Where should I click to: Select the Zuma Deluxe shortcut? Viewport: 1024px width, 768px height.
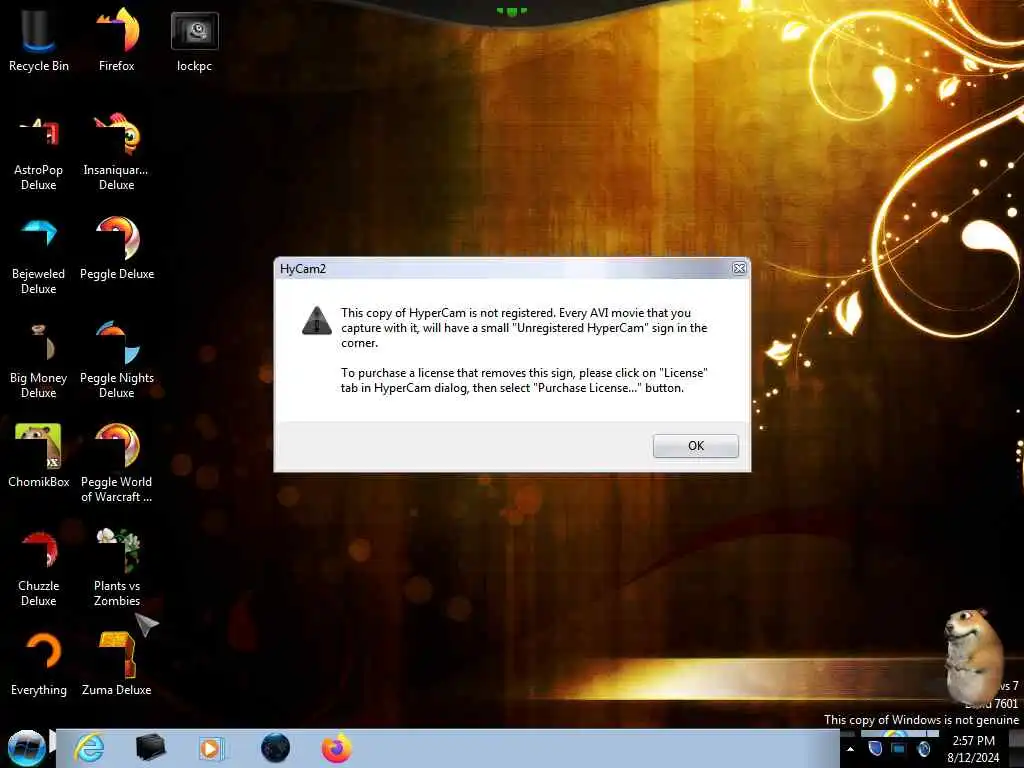point(117,665)
